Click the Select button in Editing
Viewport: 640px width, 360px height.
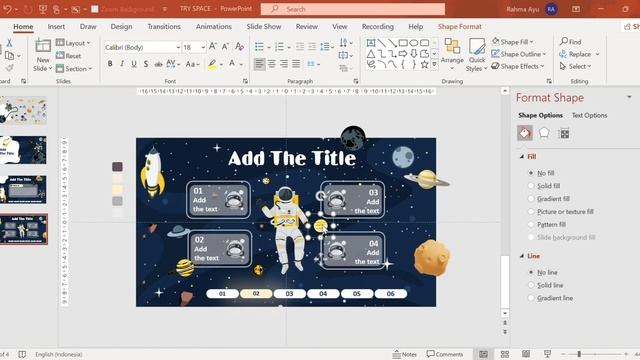pyautogui.click(x=576, y=66)
